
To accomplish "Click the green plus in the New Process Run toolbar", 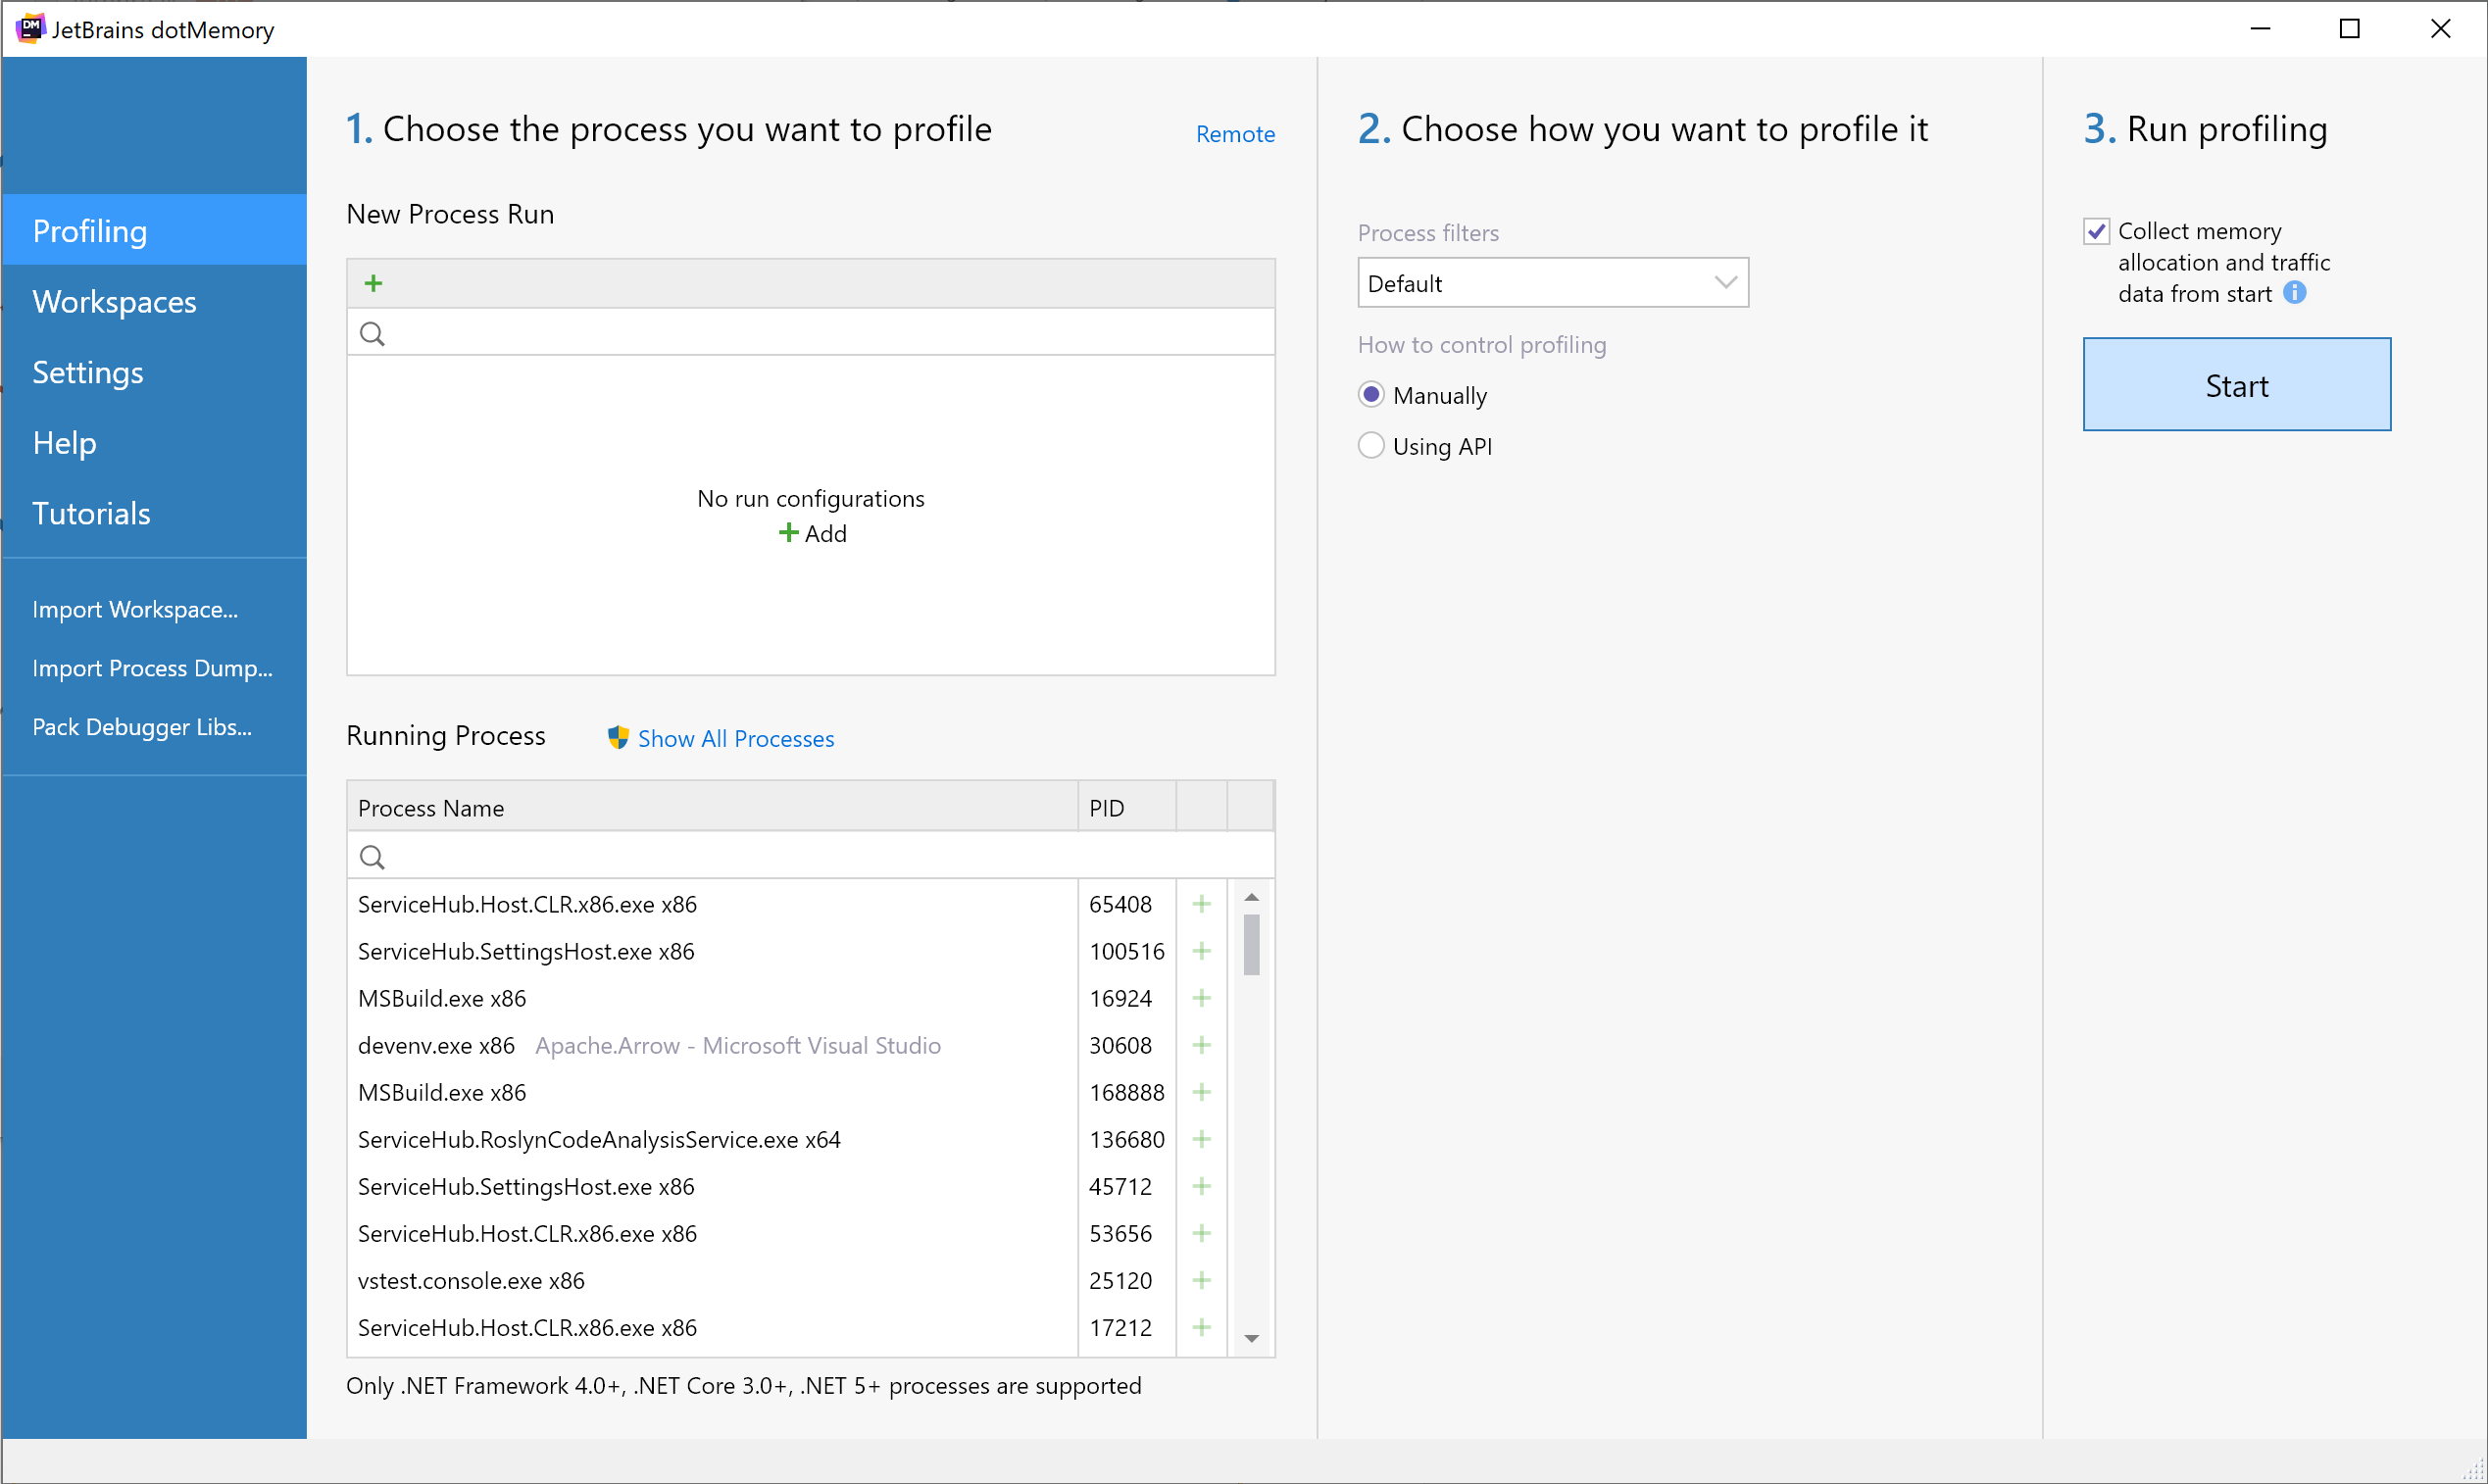I will pos(373,284).
